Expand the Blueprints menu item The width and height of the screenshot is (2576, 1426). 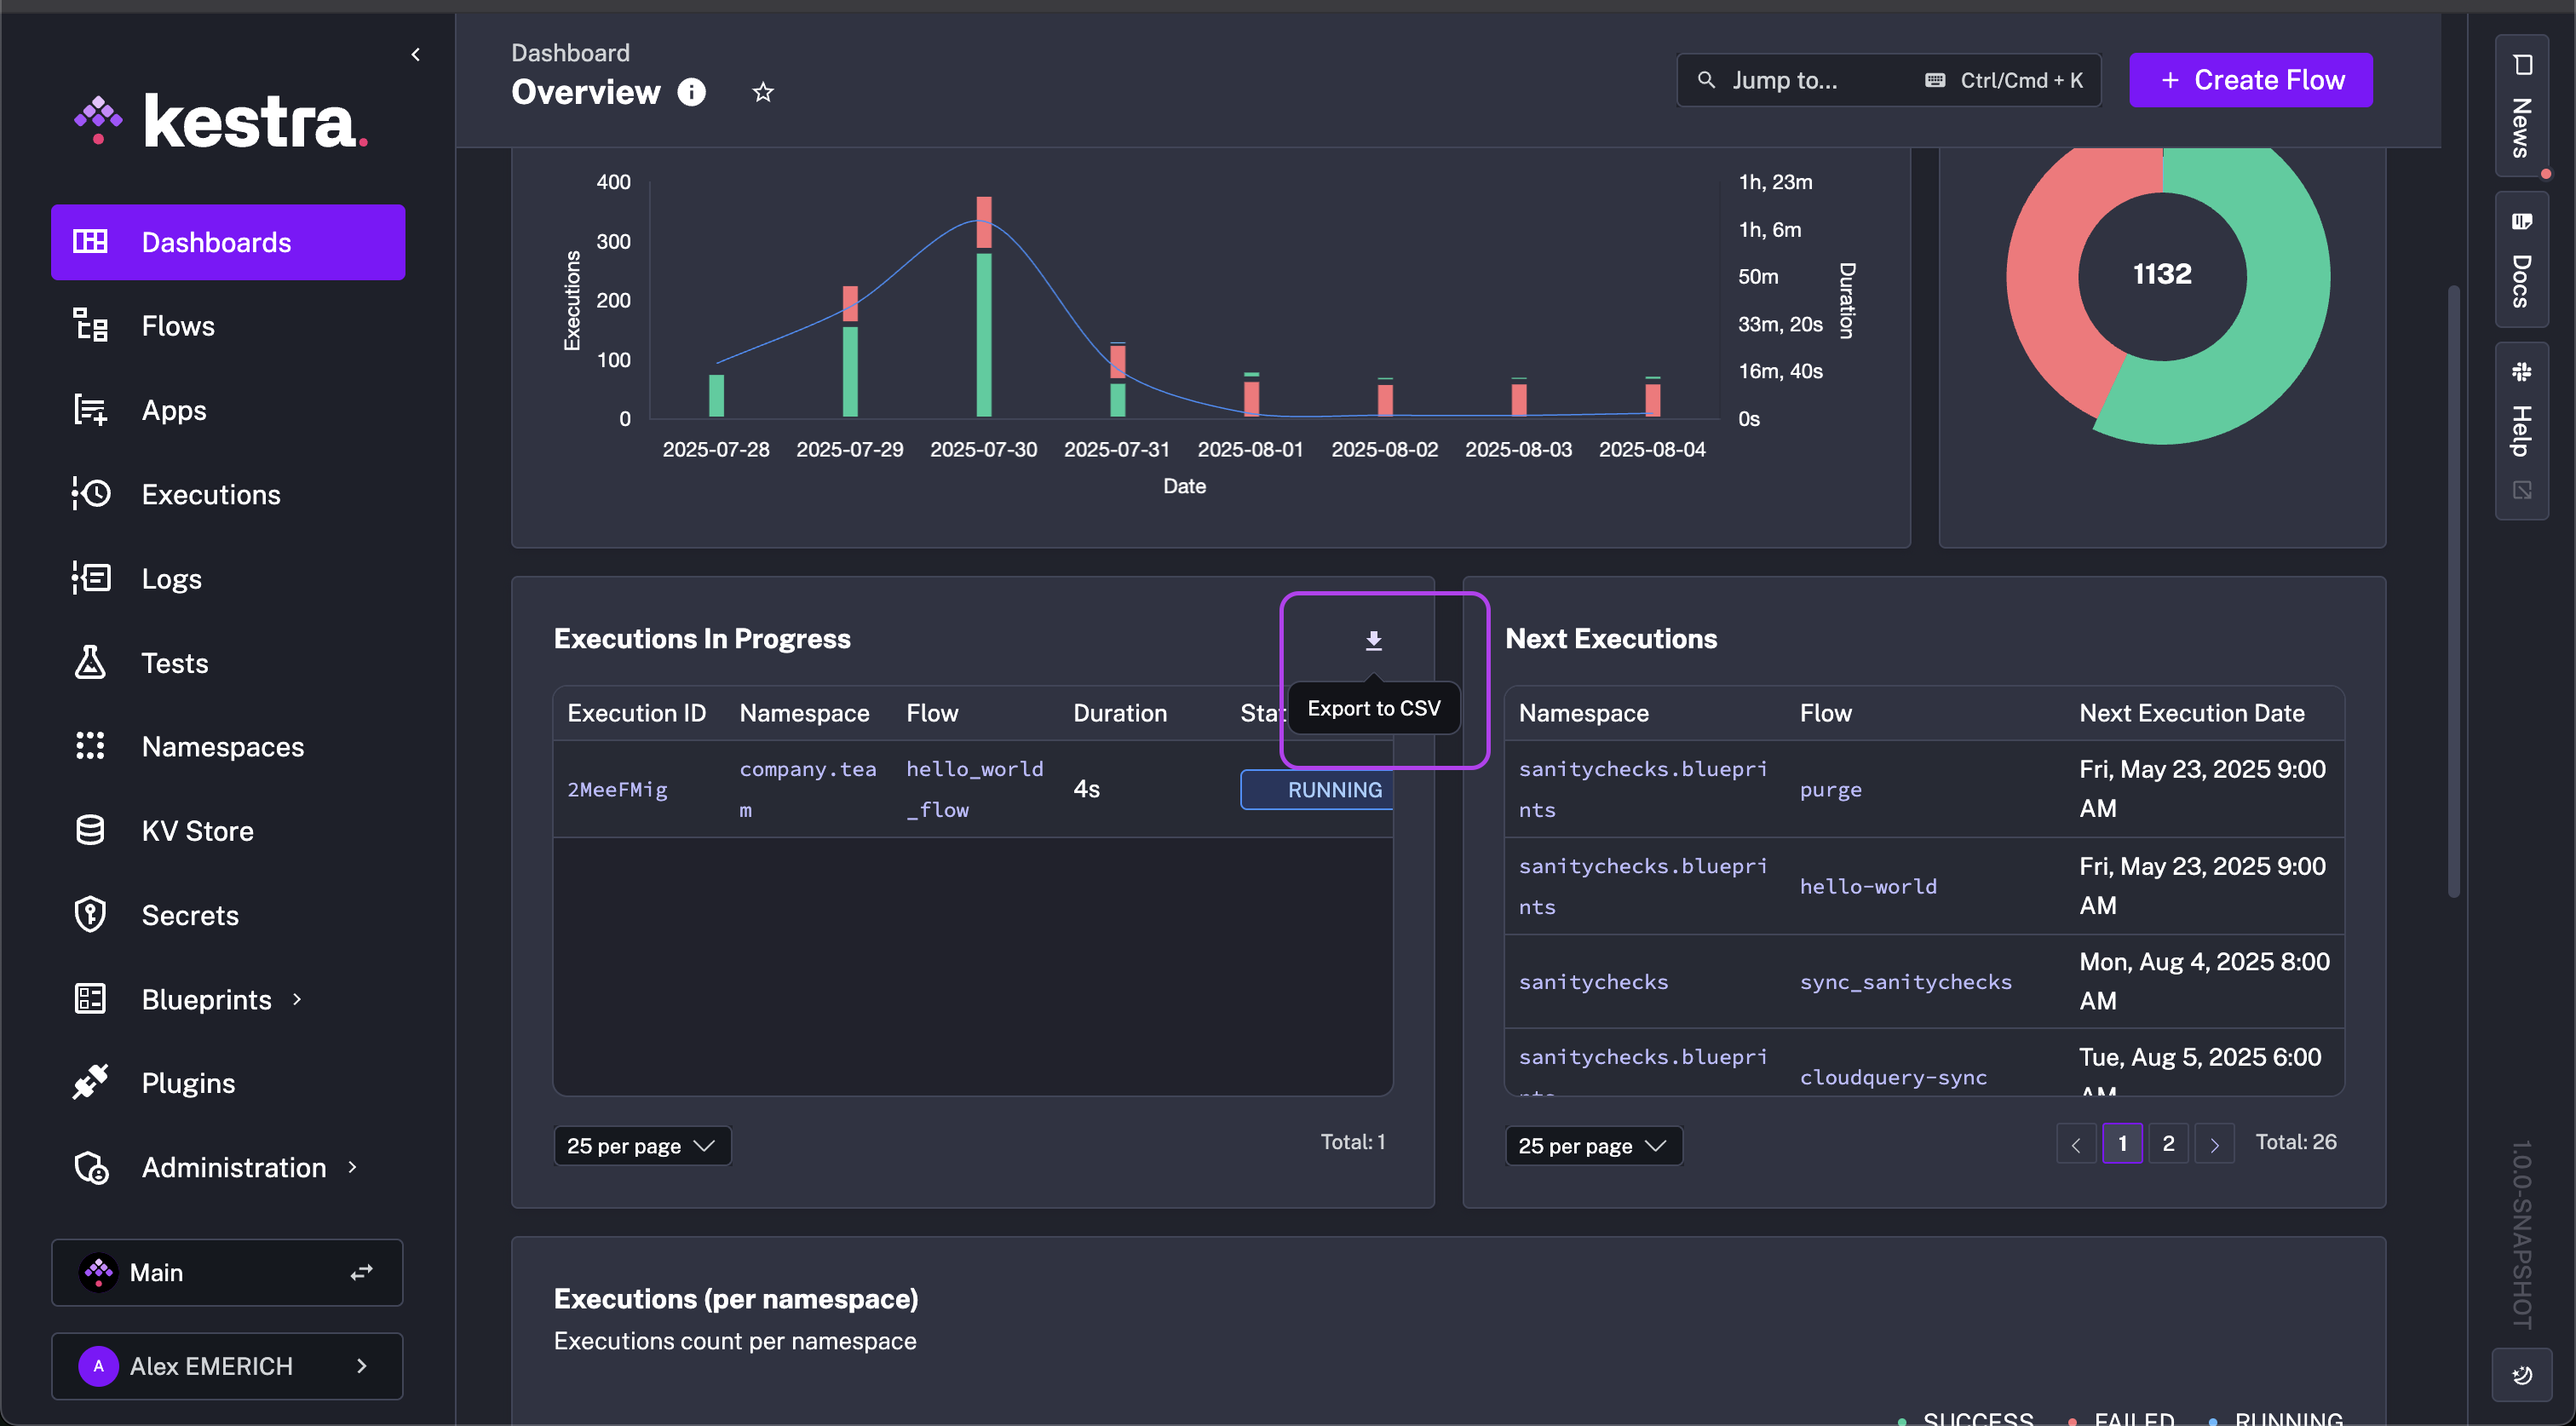205,998
